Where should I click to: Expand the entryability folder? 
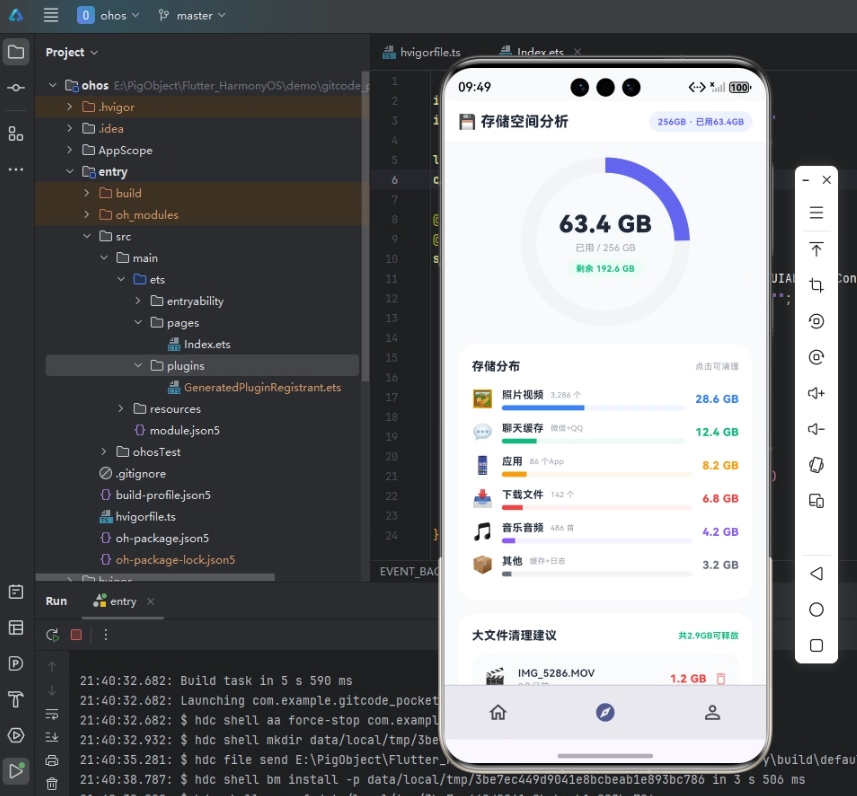[x=138, y=301]
